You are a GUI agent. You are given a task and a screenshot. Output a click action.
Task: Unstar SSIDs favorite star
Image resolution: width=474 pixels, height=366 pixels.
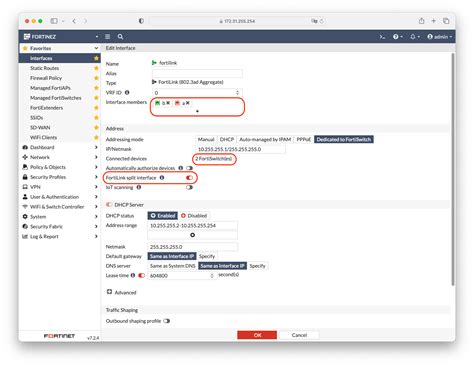(x=96, y=118)
